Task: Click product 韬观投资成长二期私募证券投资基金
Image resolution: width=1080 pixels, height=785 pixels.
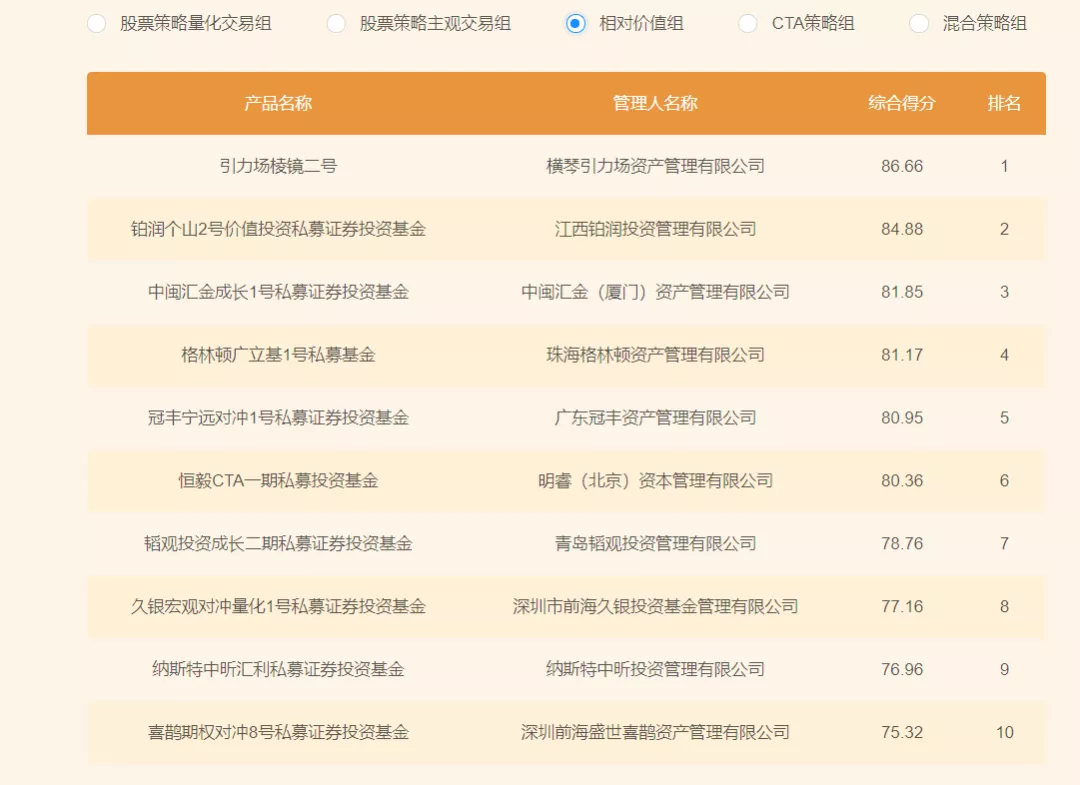Action: click(x=278, y=543)
